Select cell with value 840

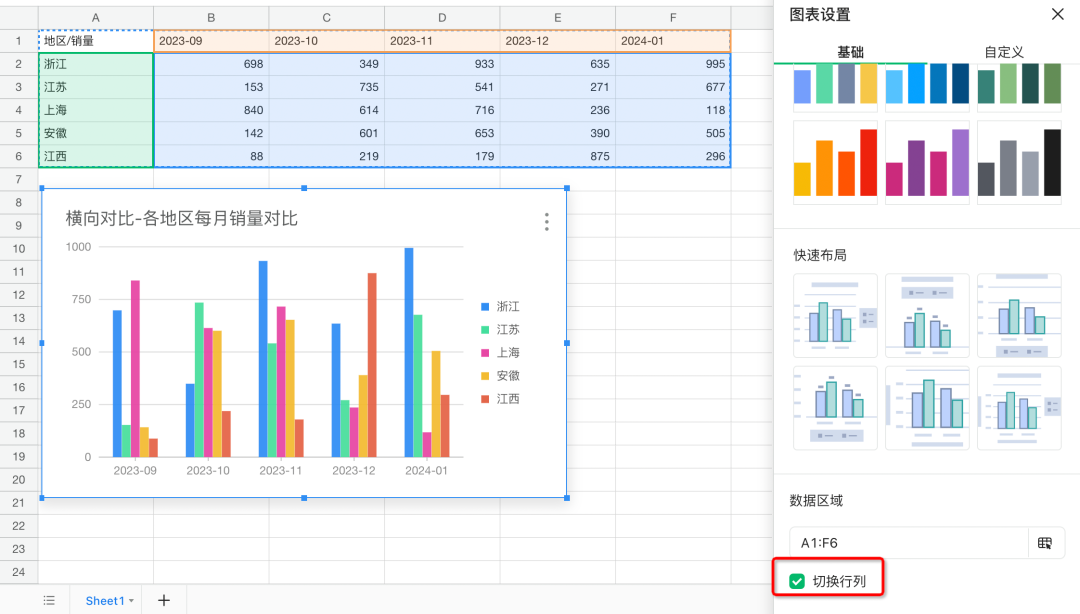pyautogui.click(x=211, y=110)
